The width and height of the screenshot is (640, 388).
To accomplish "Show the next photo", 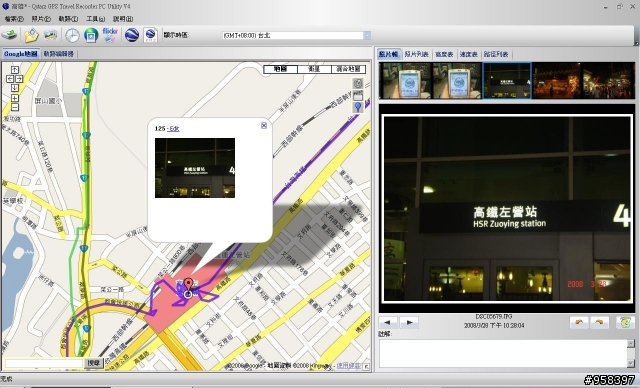I will coord(409,323).
